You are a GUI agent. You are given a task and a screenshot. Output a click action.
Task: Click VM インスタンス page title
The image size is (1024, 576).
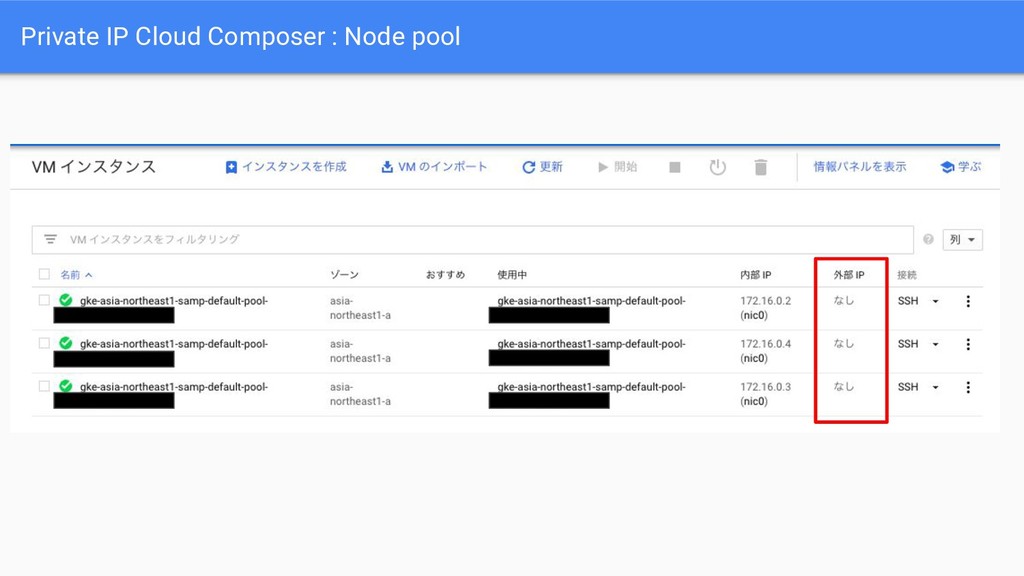tap(94, 167)
